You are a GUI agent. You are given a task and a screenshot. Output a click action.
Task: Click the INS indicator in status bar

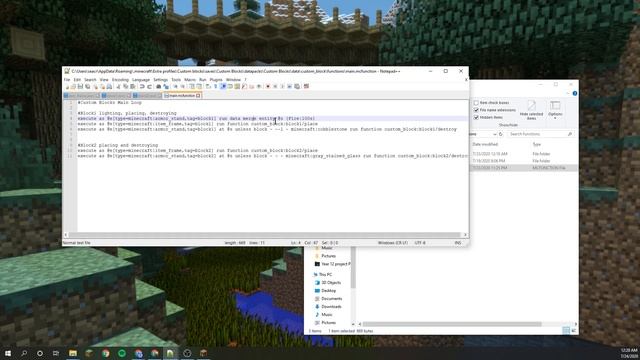[x=458, y=242]
